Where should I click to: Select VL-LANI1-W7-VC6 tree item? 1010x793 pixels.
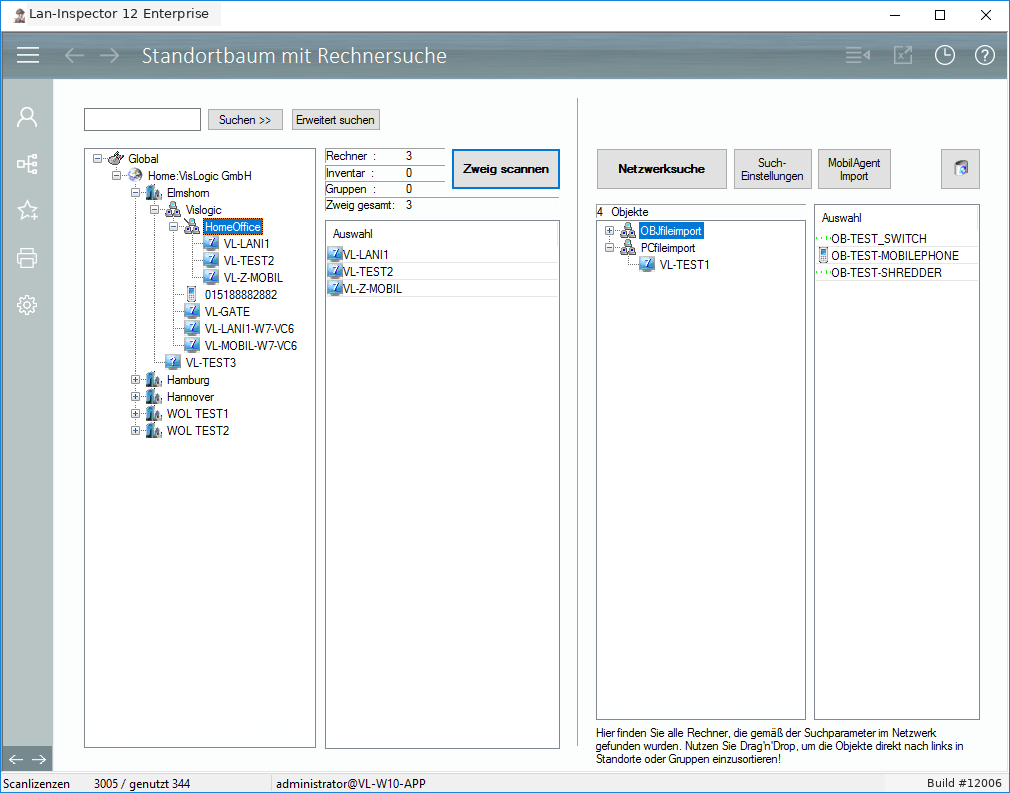pyautogui.click(x=249, y=329)
